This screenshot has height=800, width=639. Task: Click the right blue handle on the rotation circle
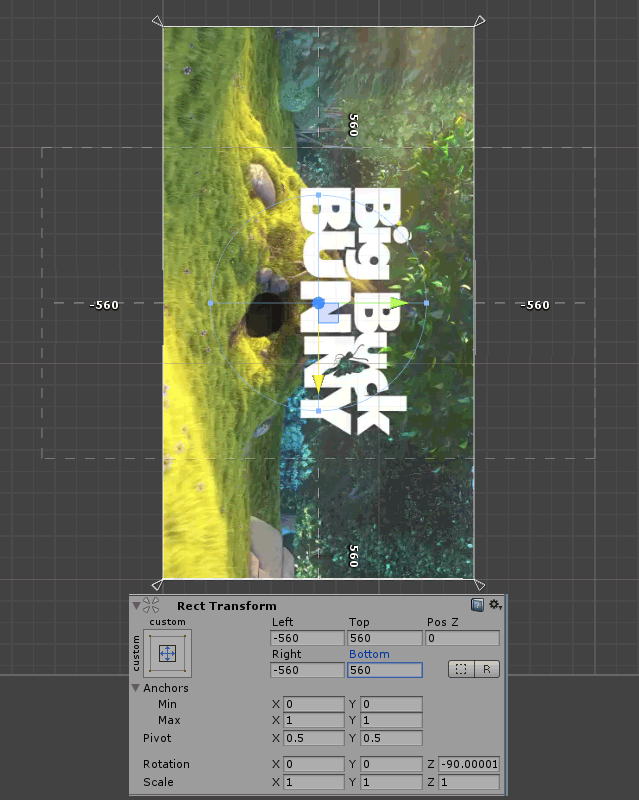coord(427,303)
